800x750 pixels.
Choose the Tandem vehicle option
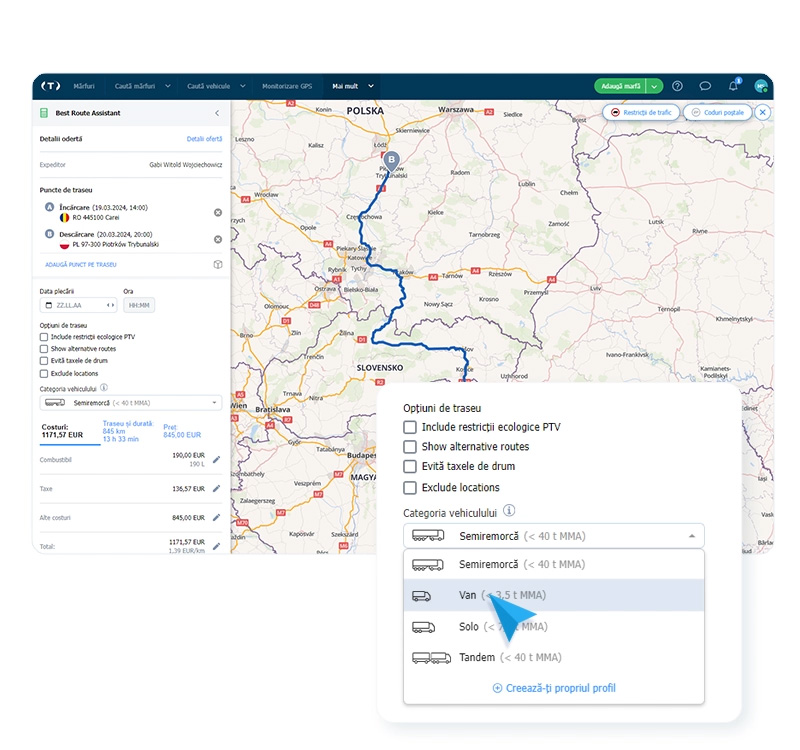[554, 657]
